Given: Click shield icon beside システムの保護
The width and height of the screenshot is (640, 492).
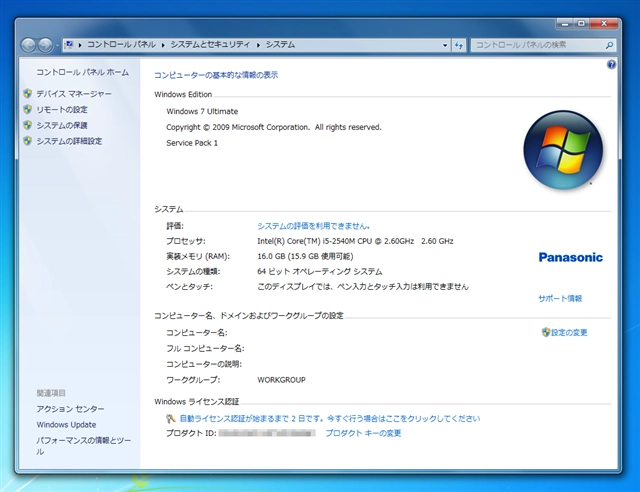Looking at the screenshot, I should 27,125.
